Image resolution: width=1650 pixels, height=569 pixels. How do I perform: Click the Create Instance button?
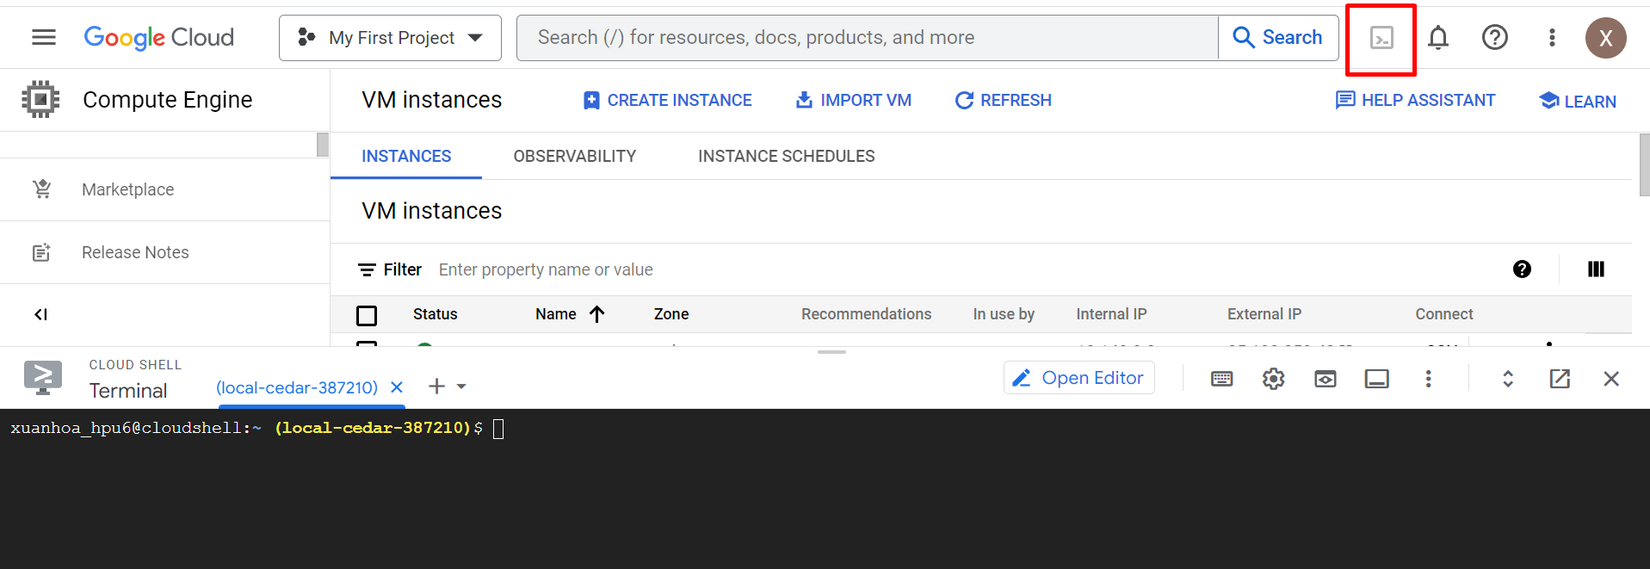click(667, 100)
